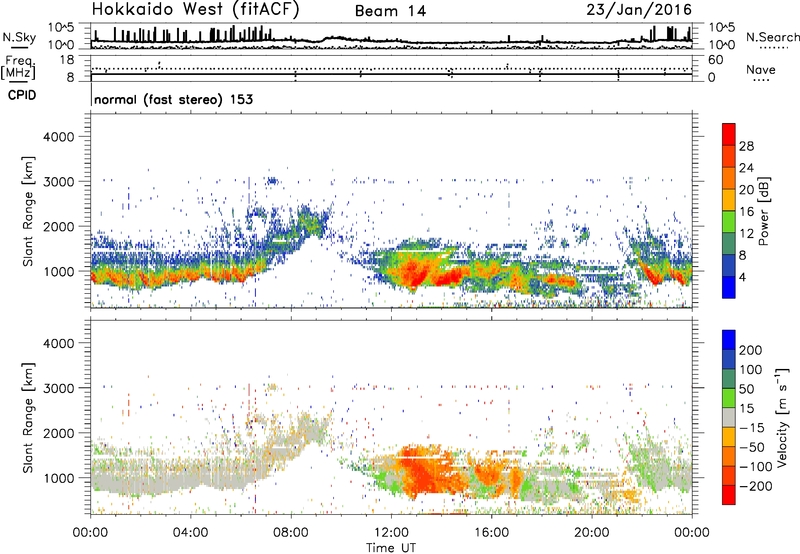Viewport: 800px width, 554px height.
Task: Select the "Freq. [MHz]" axis label
Action: point(18,68)
